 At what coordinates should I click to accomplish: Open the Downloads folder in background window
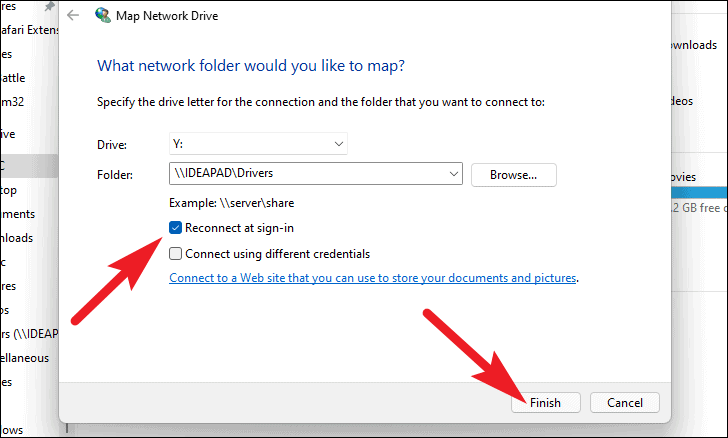(x=693, y=45)
